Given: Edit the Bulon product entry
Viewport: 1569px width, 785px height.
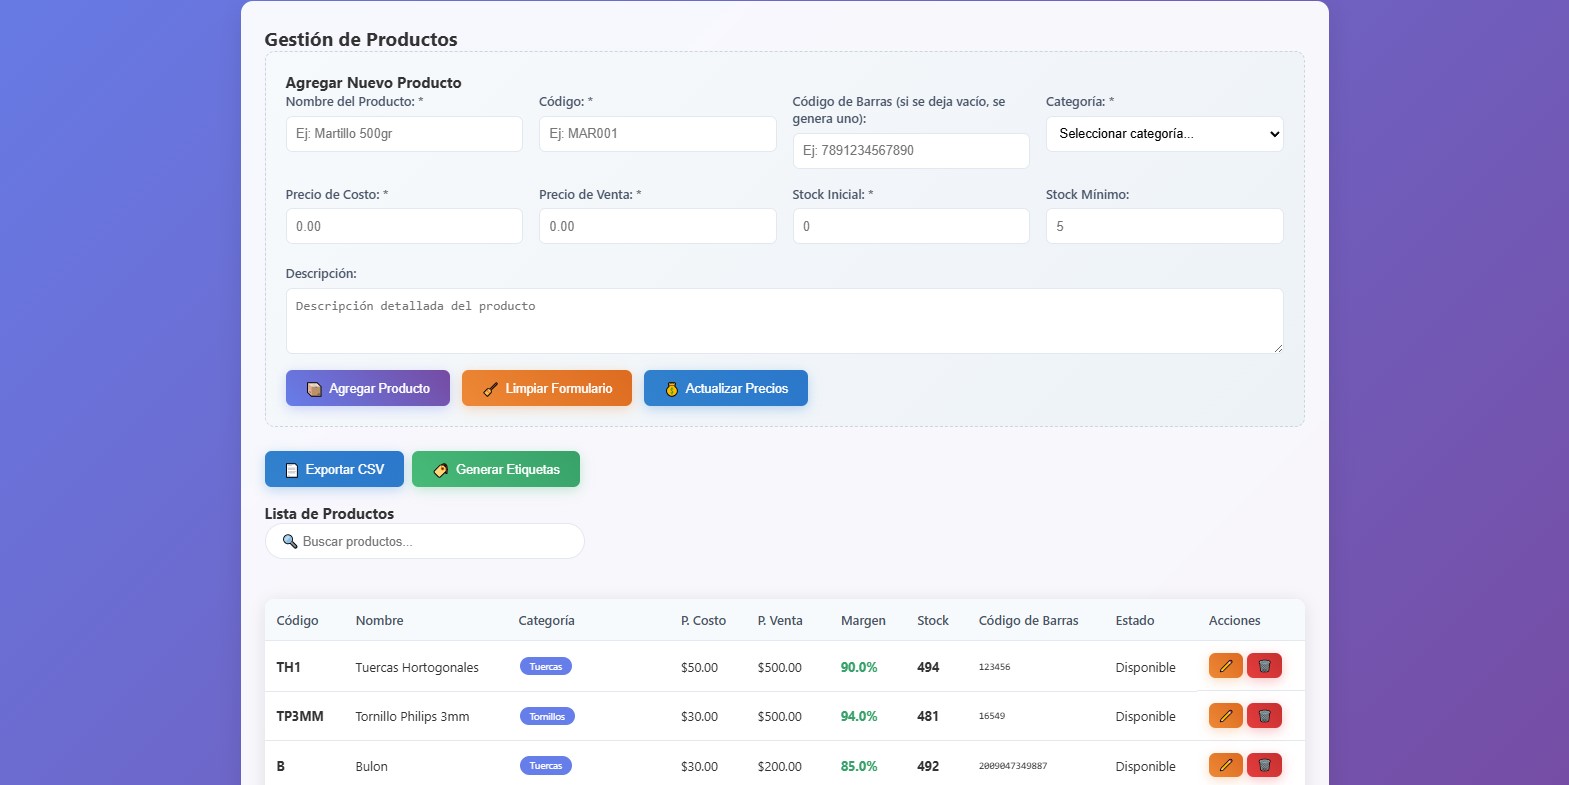Looking at the screenshot, I should (1225, 765).
